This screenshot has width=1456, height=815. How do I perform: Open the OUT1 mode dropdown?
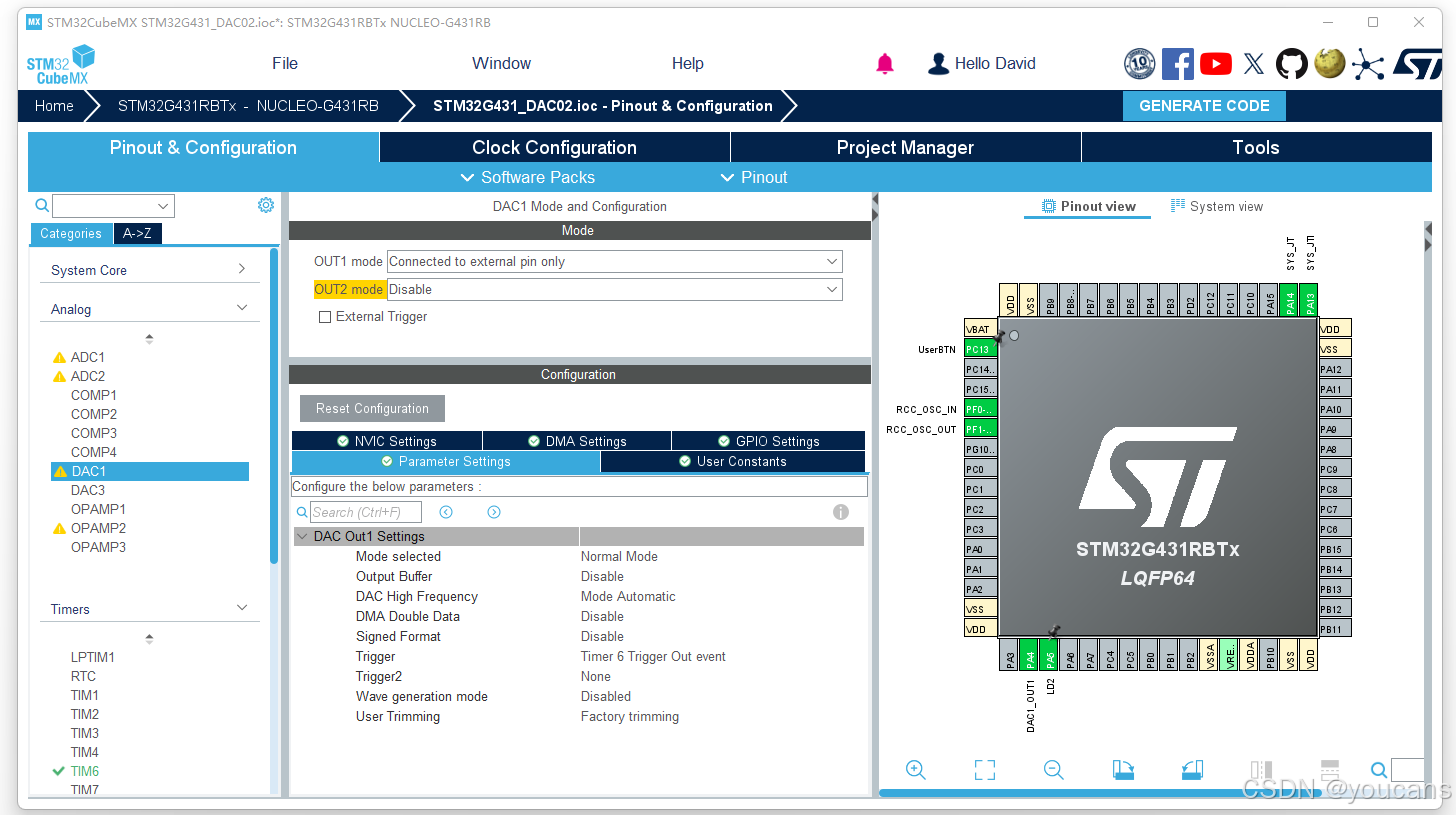tap(614, 262)
